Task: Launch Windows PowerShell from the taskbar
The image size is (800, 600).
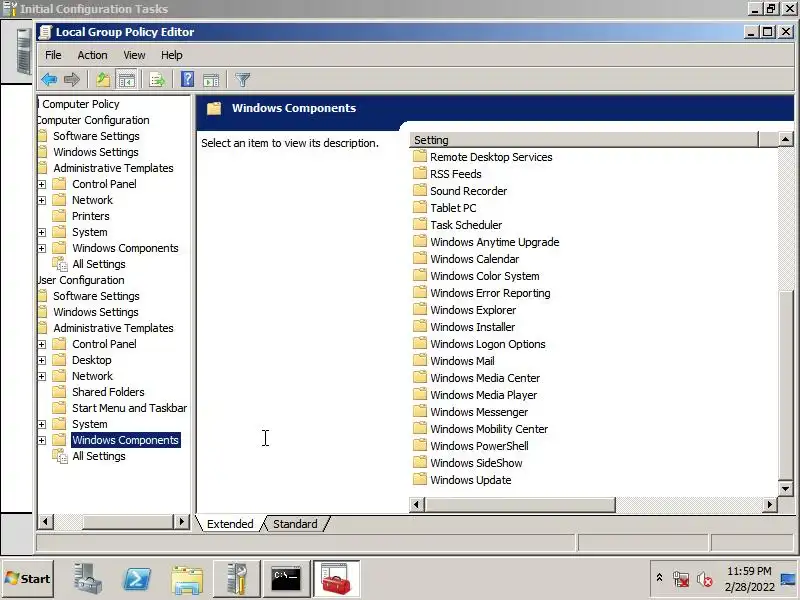Action: pos(137,579)
